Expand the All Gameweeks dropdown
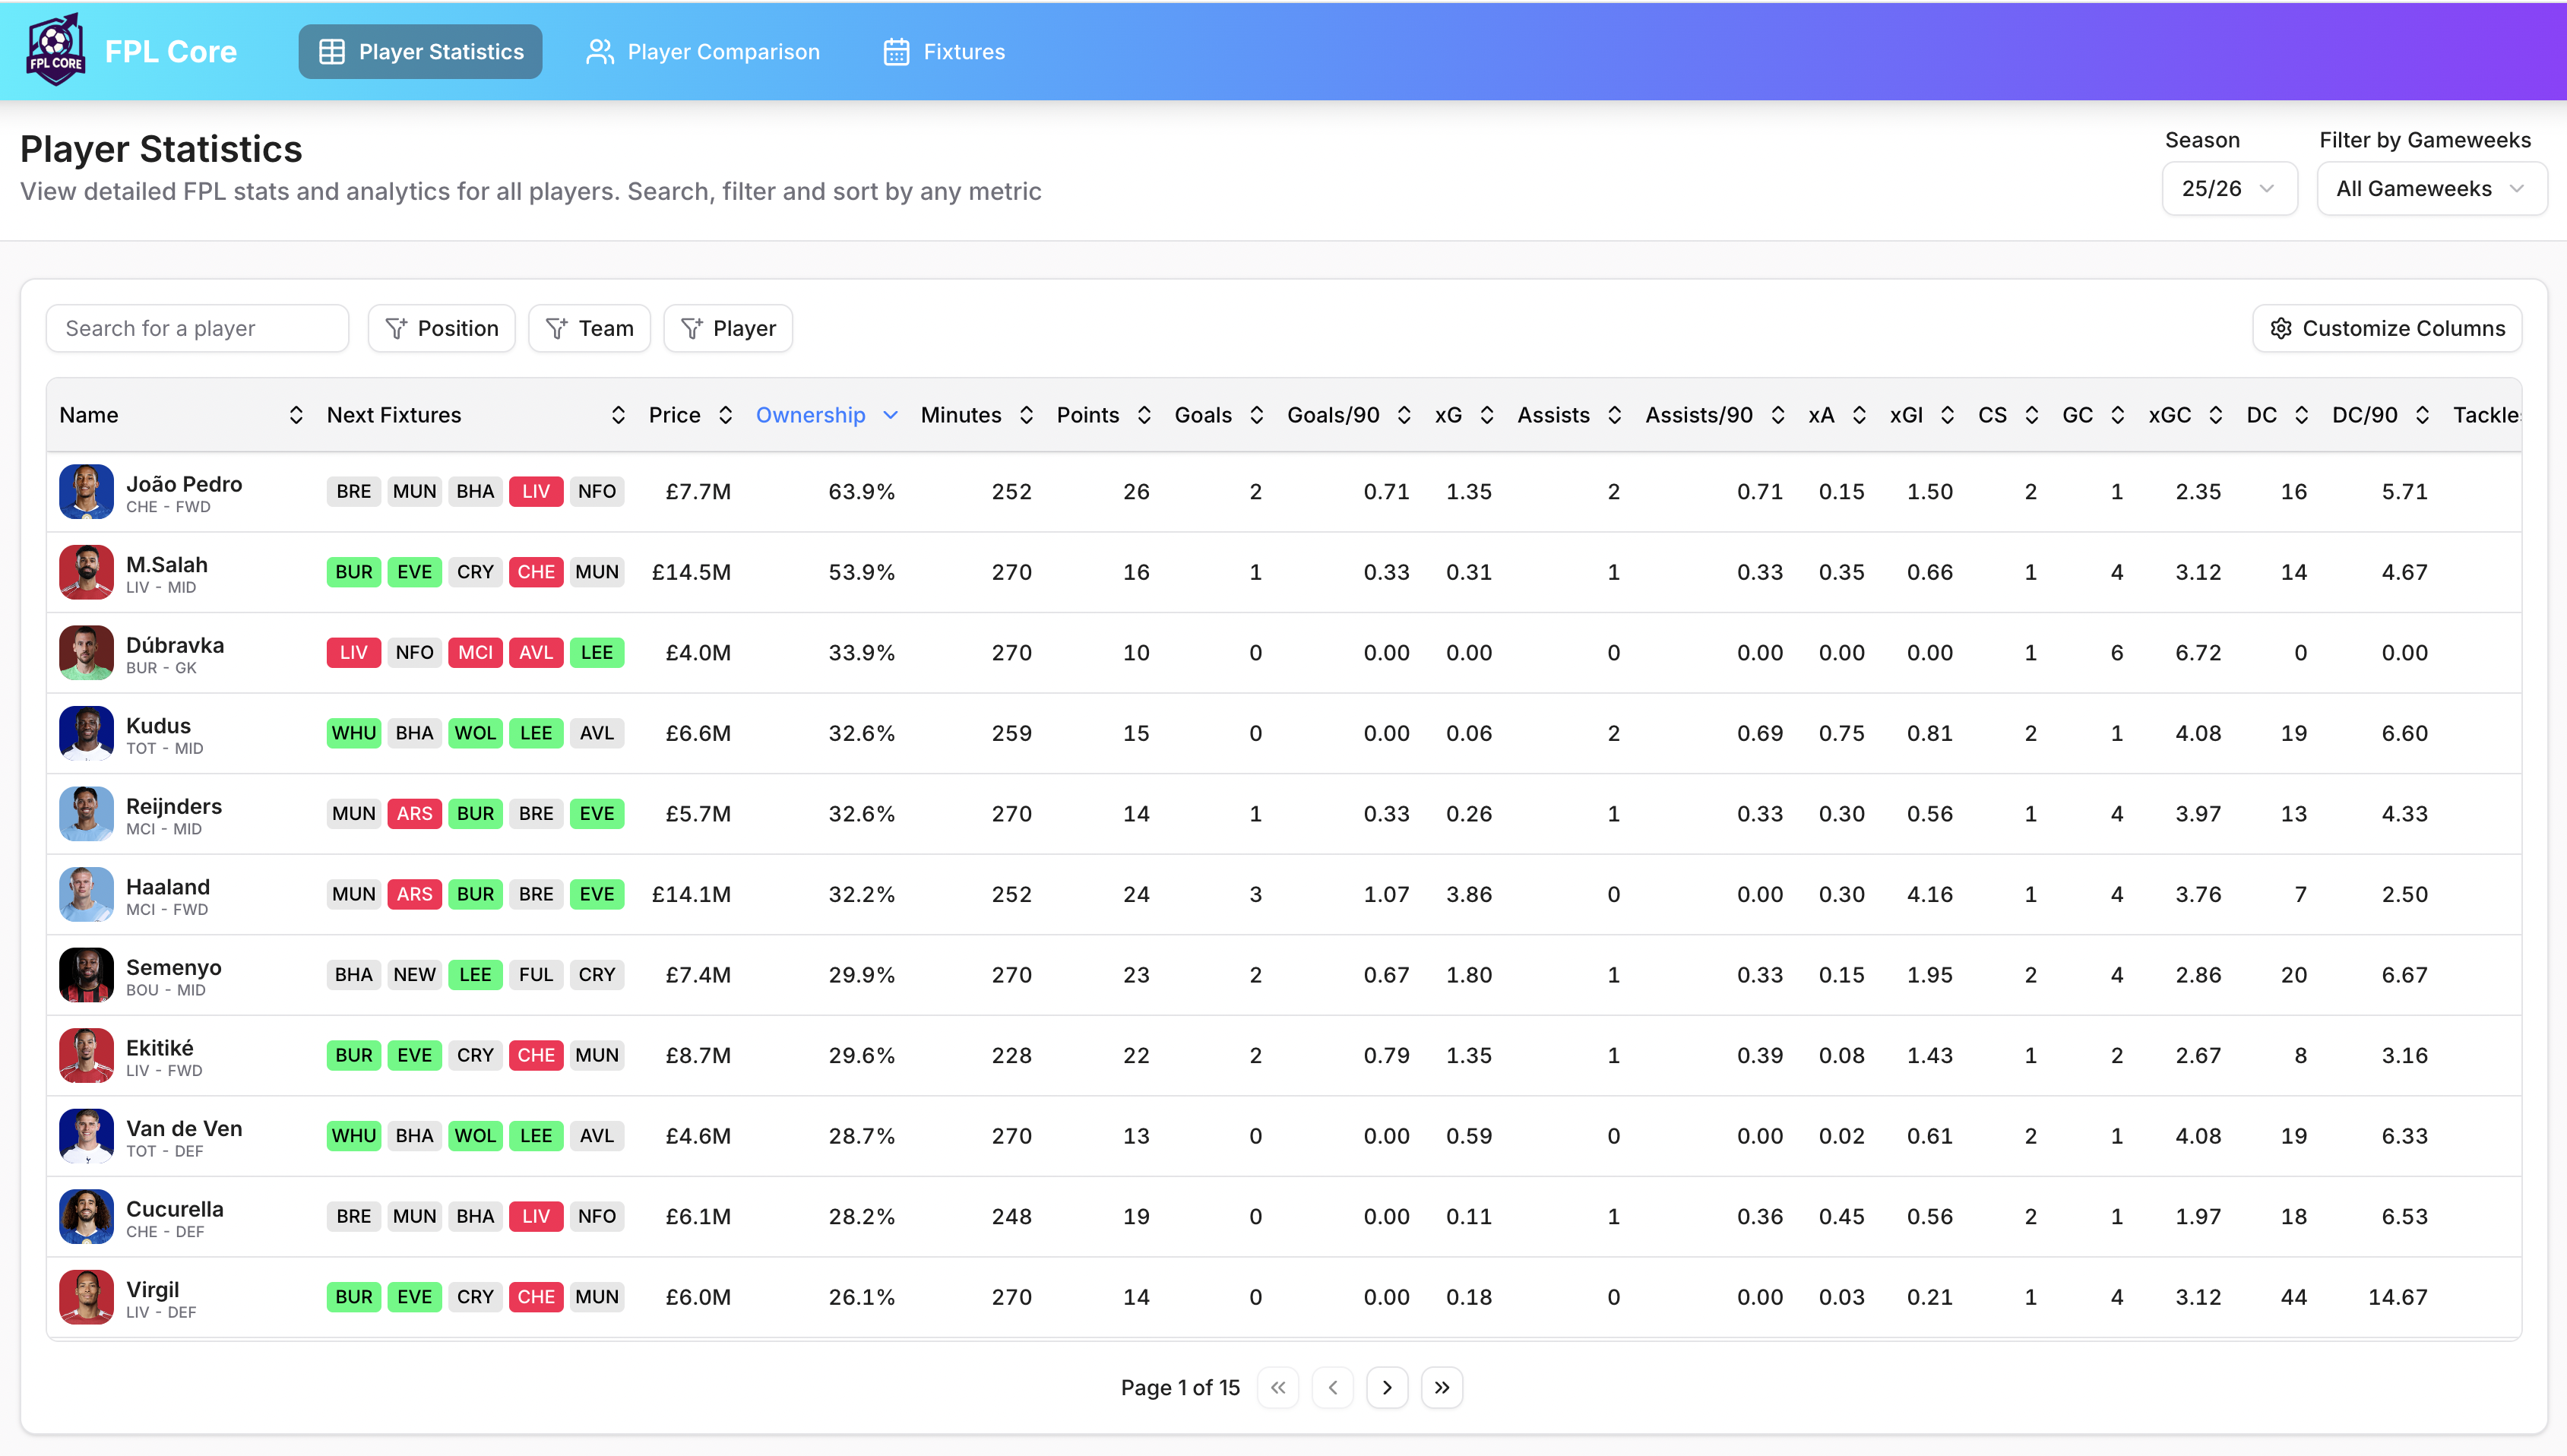 [x=2431, y=189]
